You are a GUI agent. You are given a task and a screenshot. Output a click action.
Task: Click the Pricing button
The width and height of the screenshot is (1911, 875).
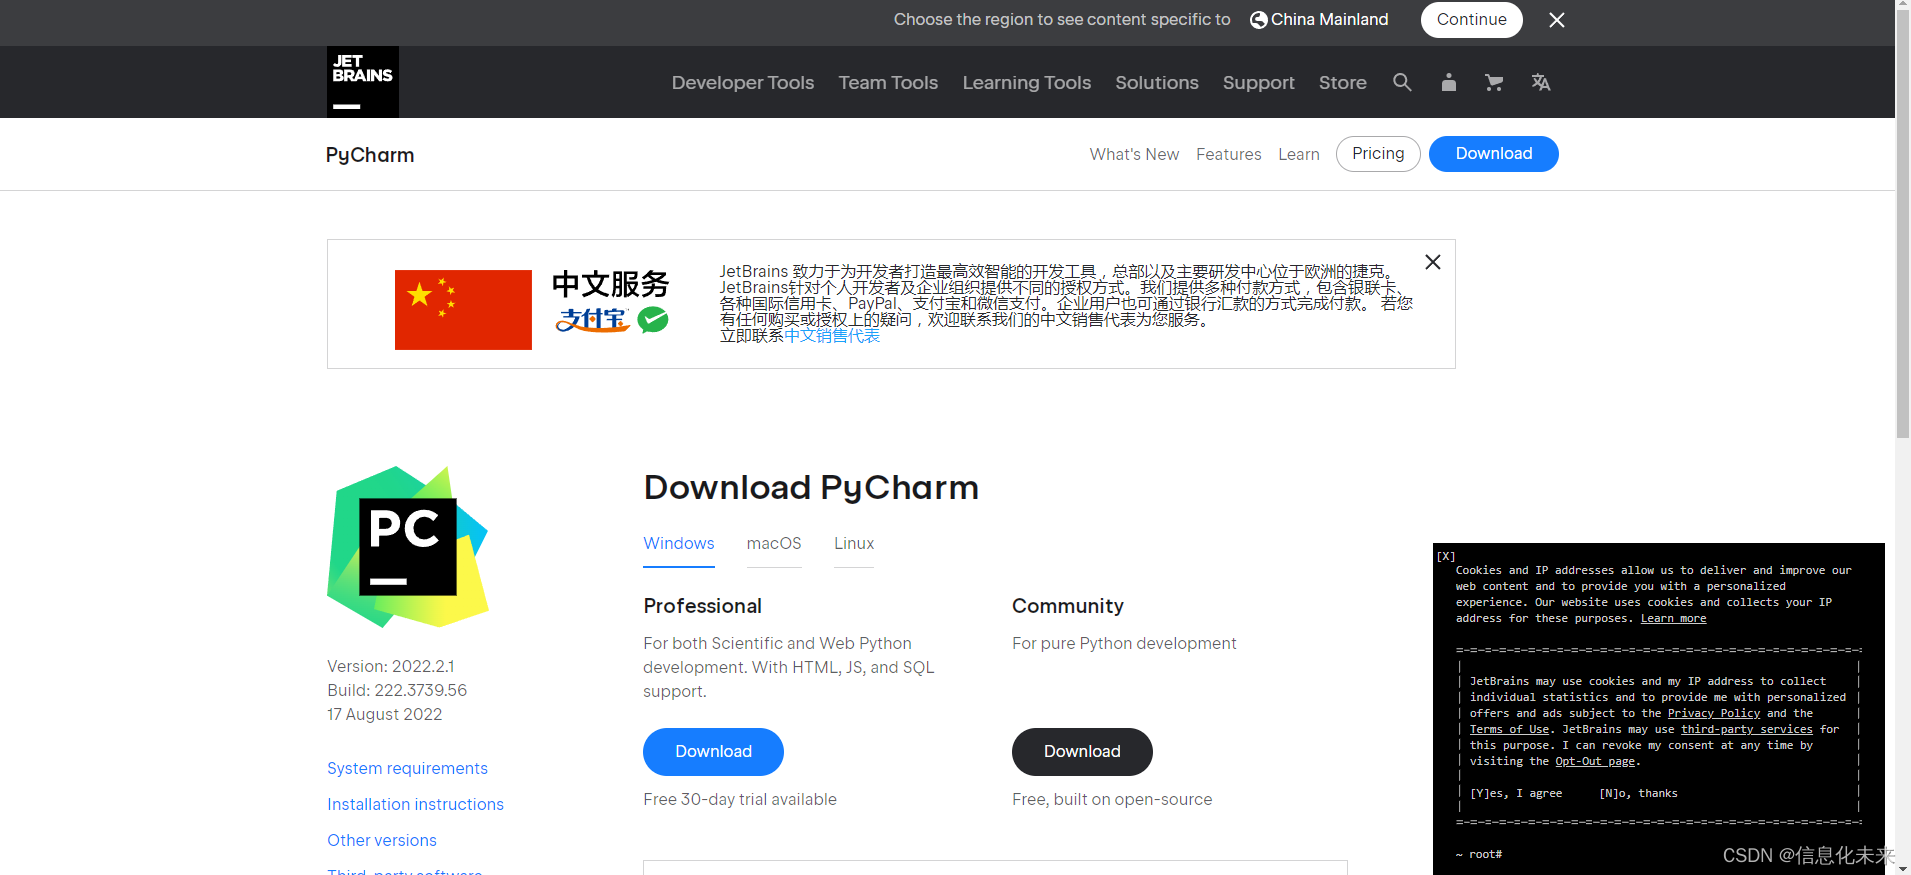[x=1378, y=154]
